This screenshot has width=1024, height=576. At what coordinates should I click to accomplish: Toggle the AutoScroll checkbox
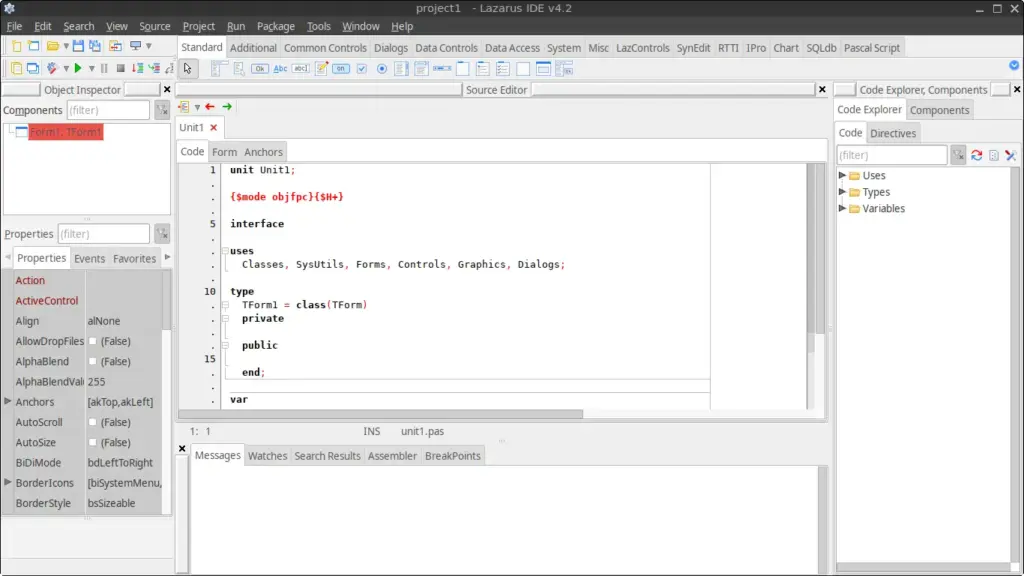(x=93, y=422)
